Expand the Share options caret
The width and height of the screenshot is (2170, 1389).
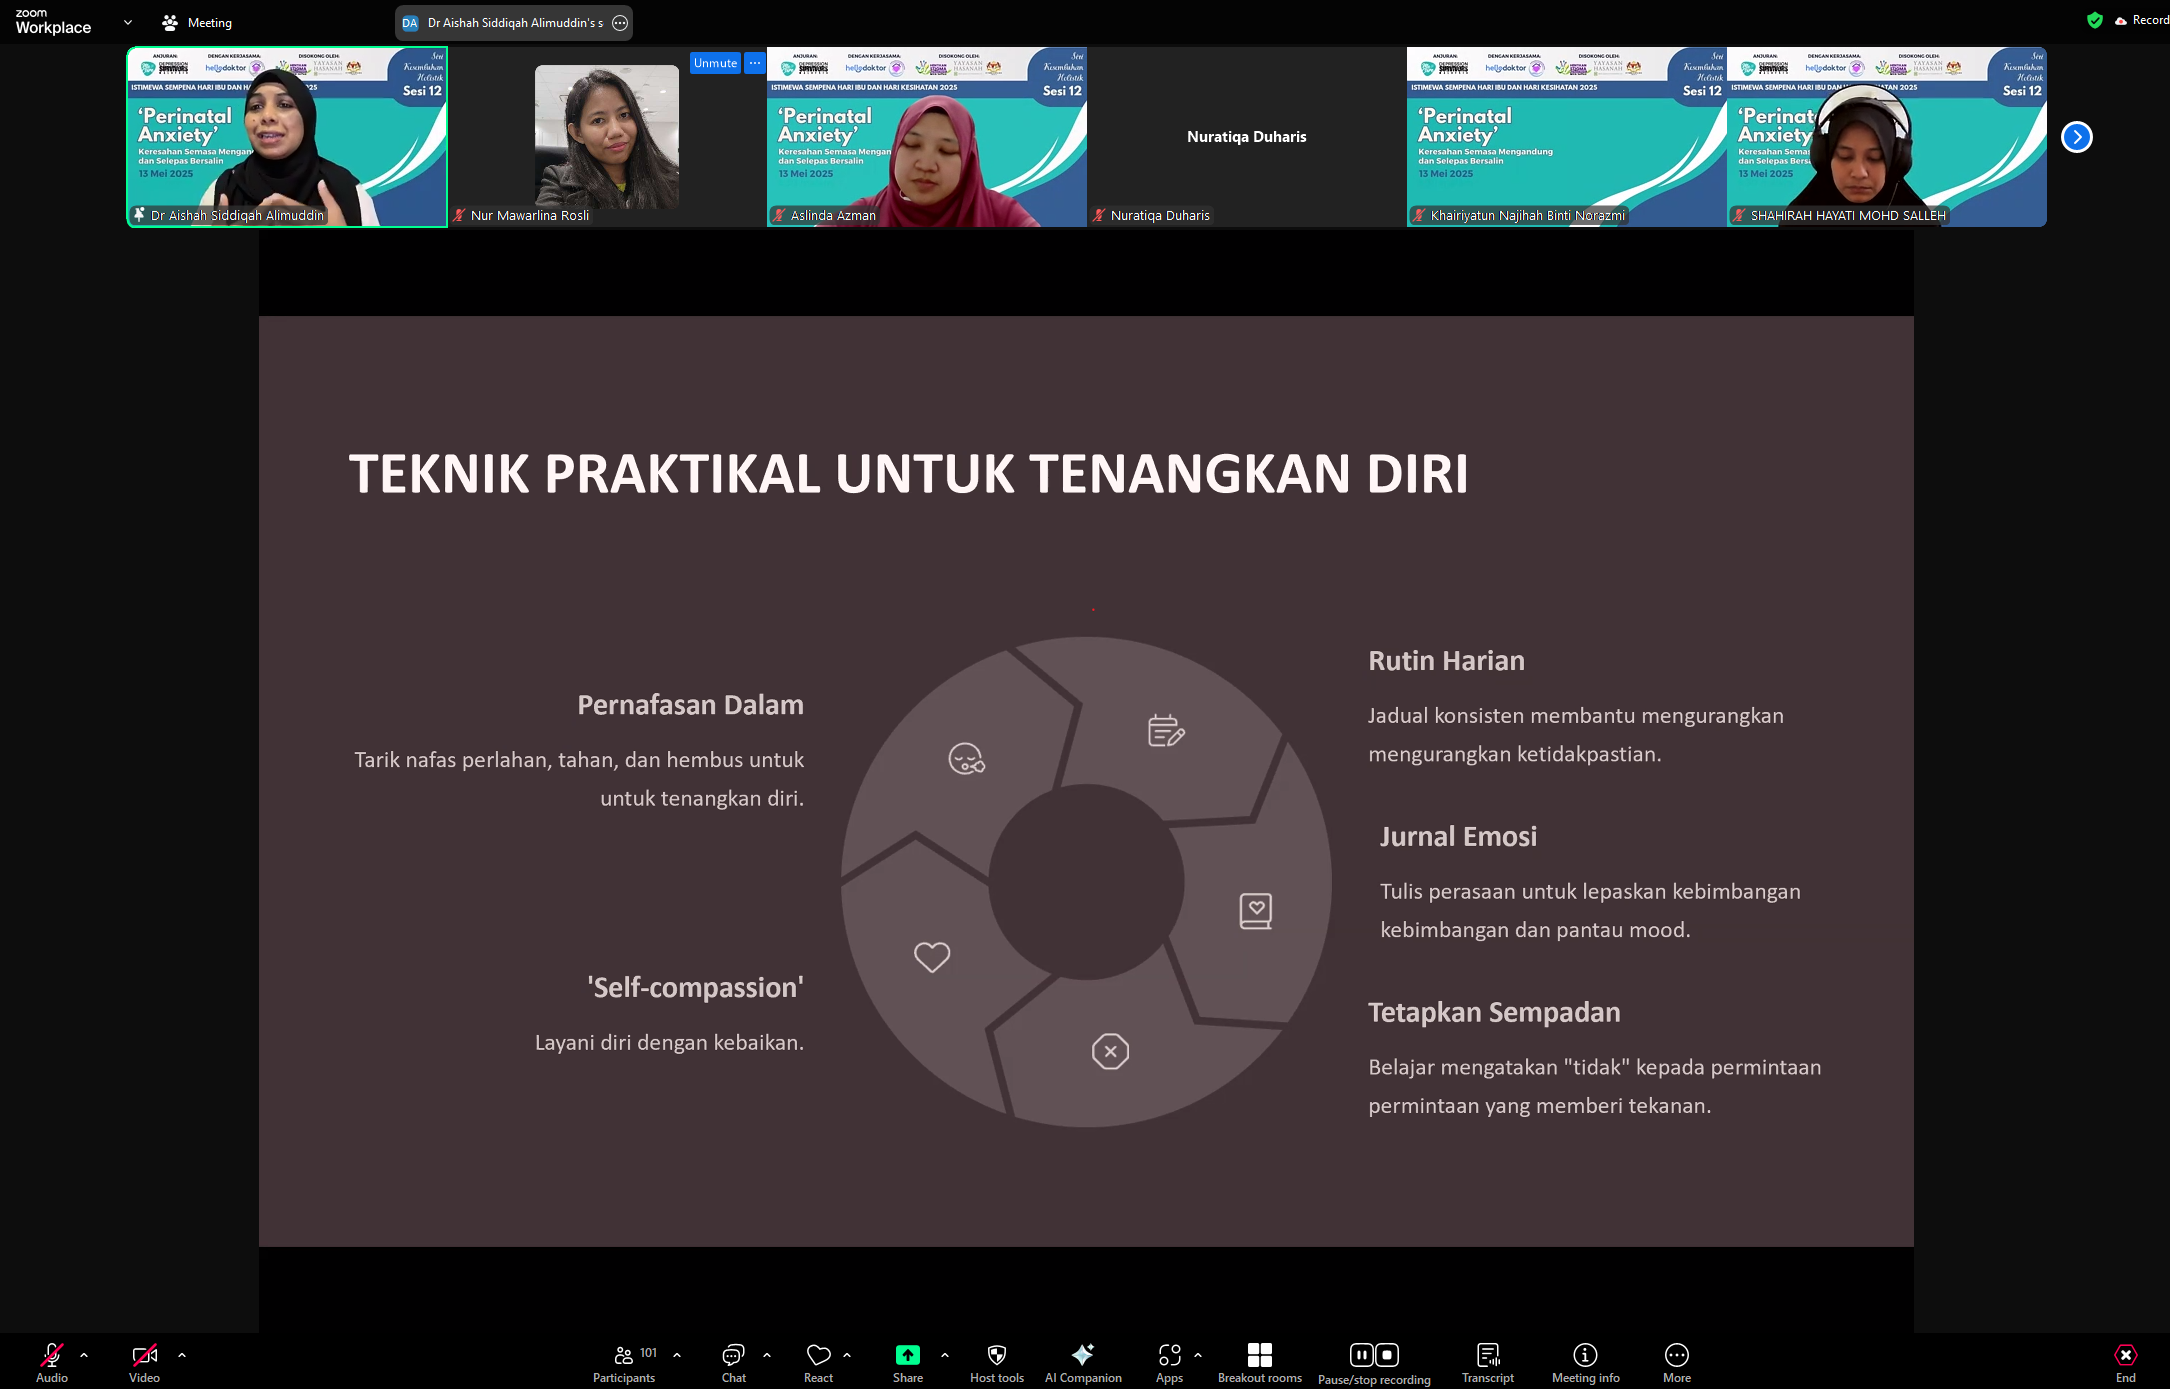945,1355
